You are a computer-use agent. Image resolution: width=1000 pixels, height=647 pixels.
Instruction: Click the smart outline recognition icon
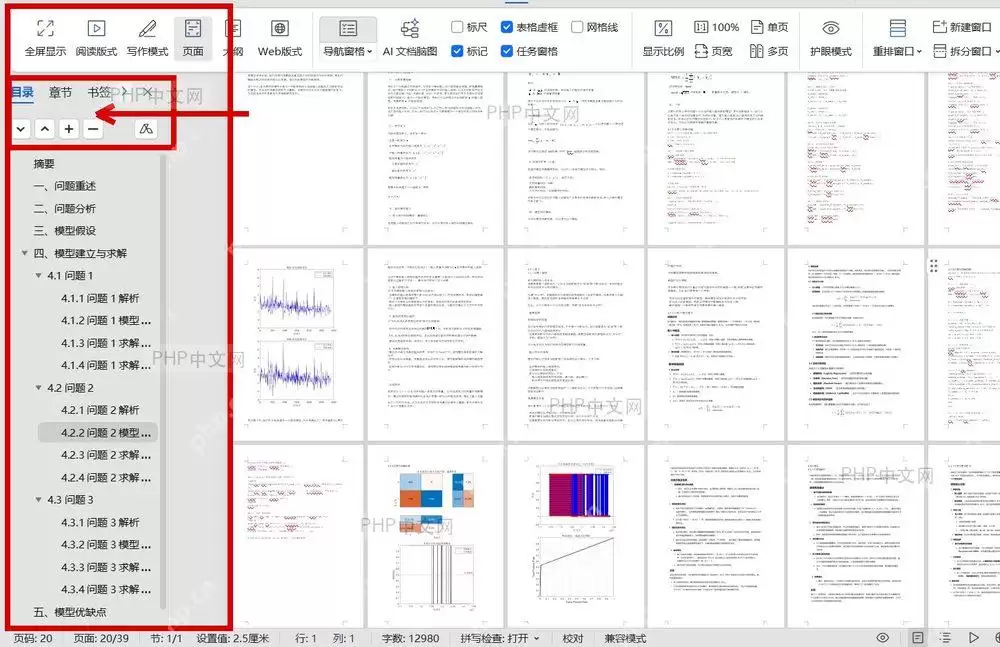146,129
